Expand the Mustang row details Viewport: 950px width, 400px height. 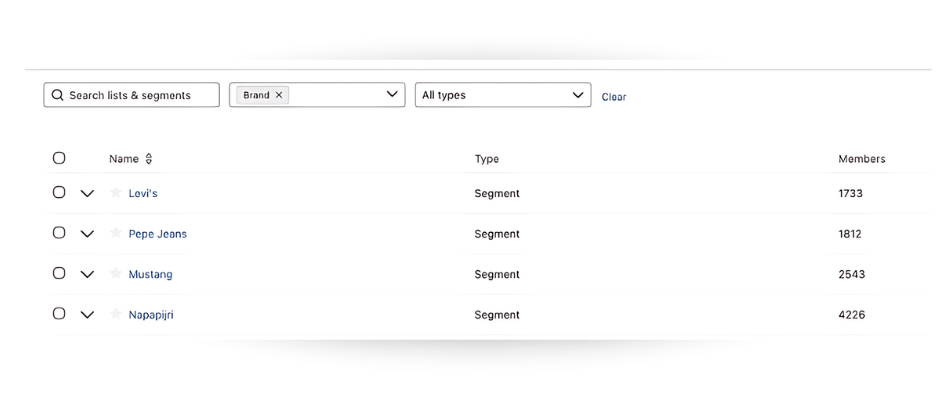point(87,274)
